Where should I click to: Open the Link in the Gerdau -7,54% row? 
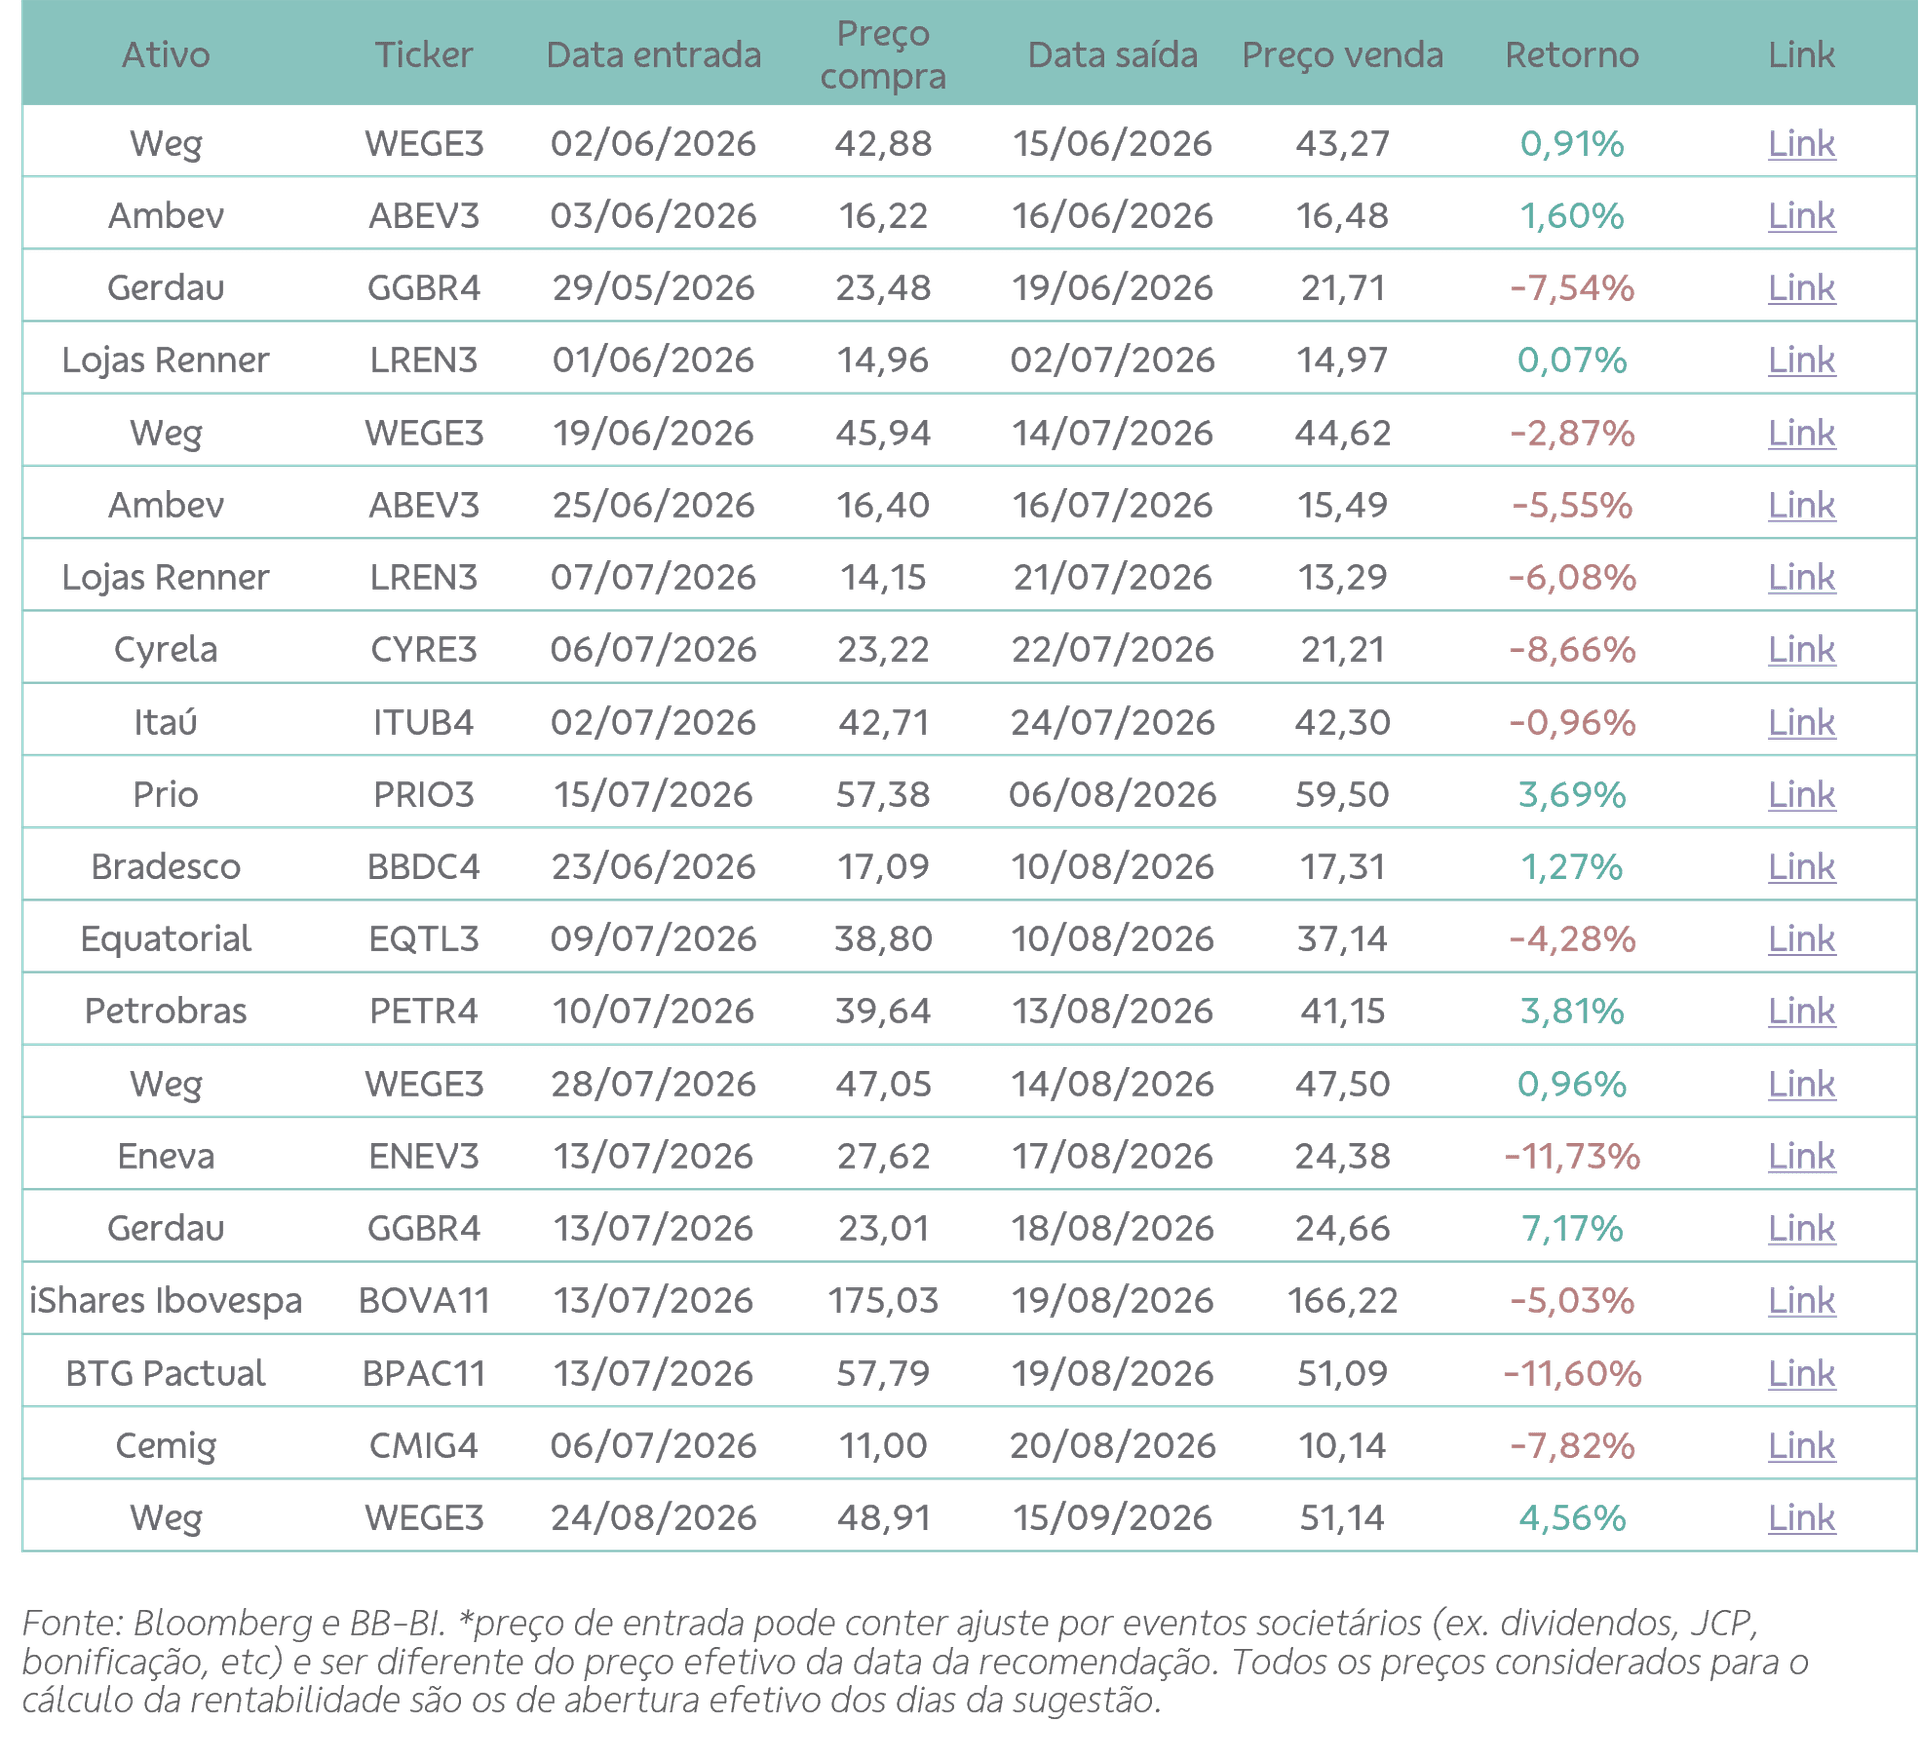pyautogui.click(x=1800, y=288)
